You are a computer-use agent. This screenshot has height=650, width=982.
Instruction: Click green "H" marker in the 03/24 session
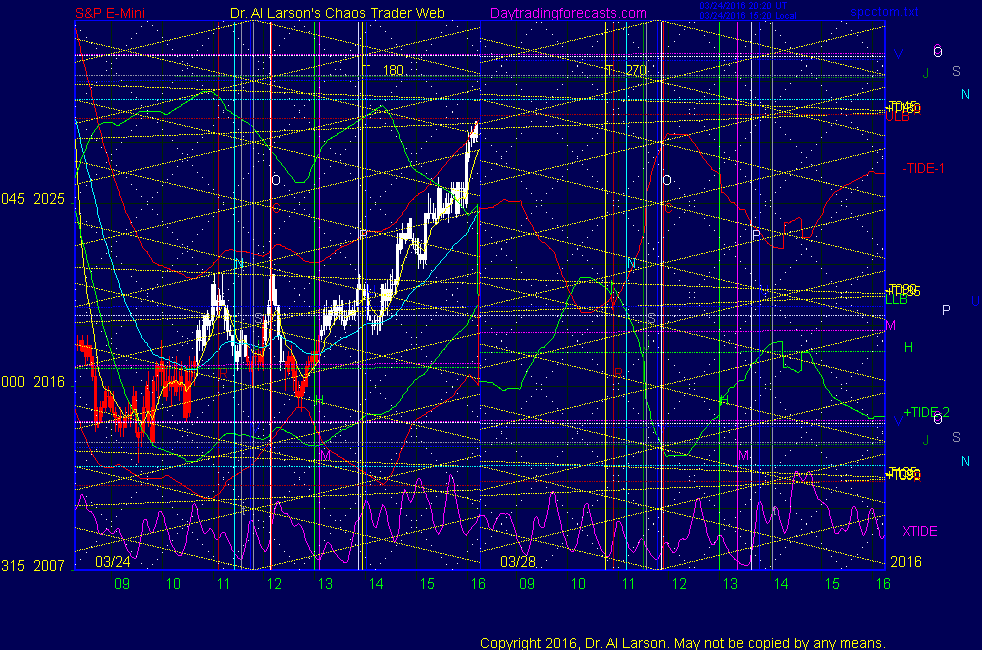(x=319, y=400)
